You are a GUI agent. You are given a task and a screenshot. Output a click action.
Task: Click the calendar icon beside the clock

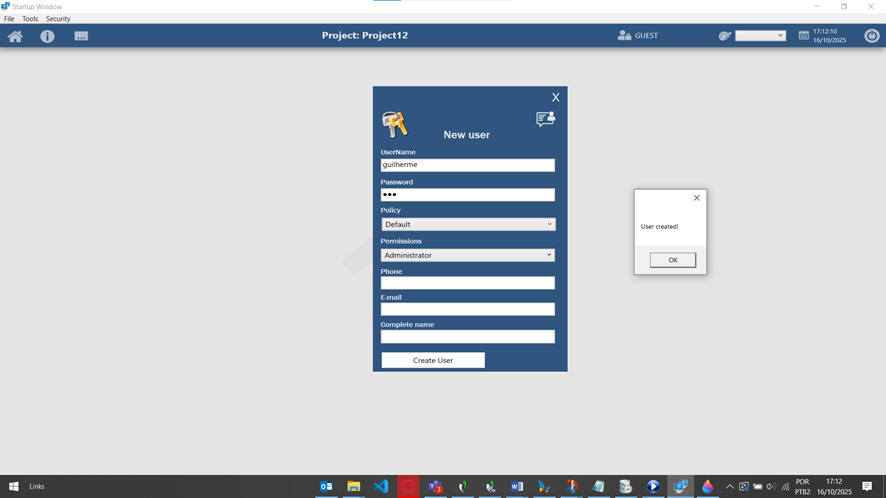803,36
